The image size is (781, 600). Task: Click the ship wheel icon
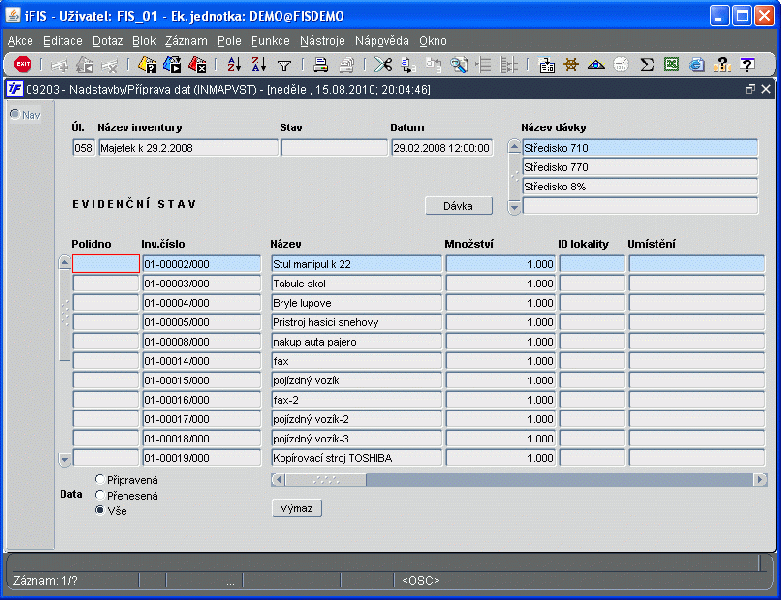tap(571, 64)
